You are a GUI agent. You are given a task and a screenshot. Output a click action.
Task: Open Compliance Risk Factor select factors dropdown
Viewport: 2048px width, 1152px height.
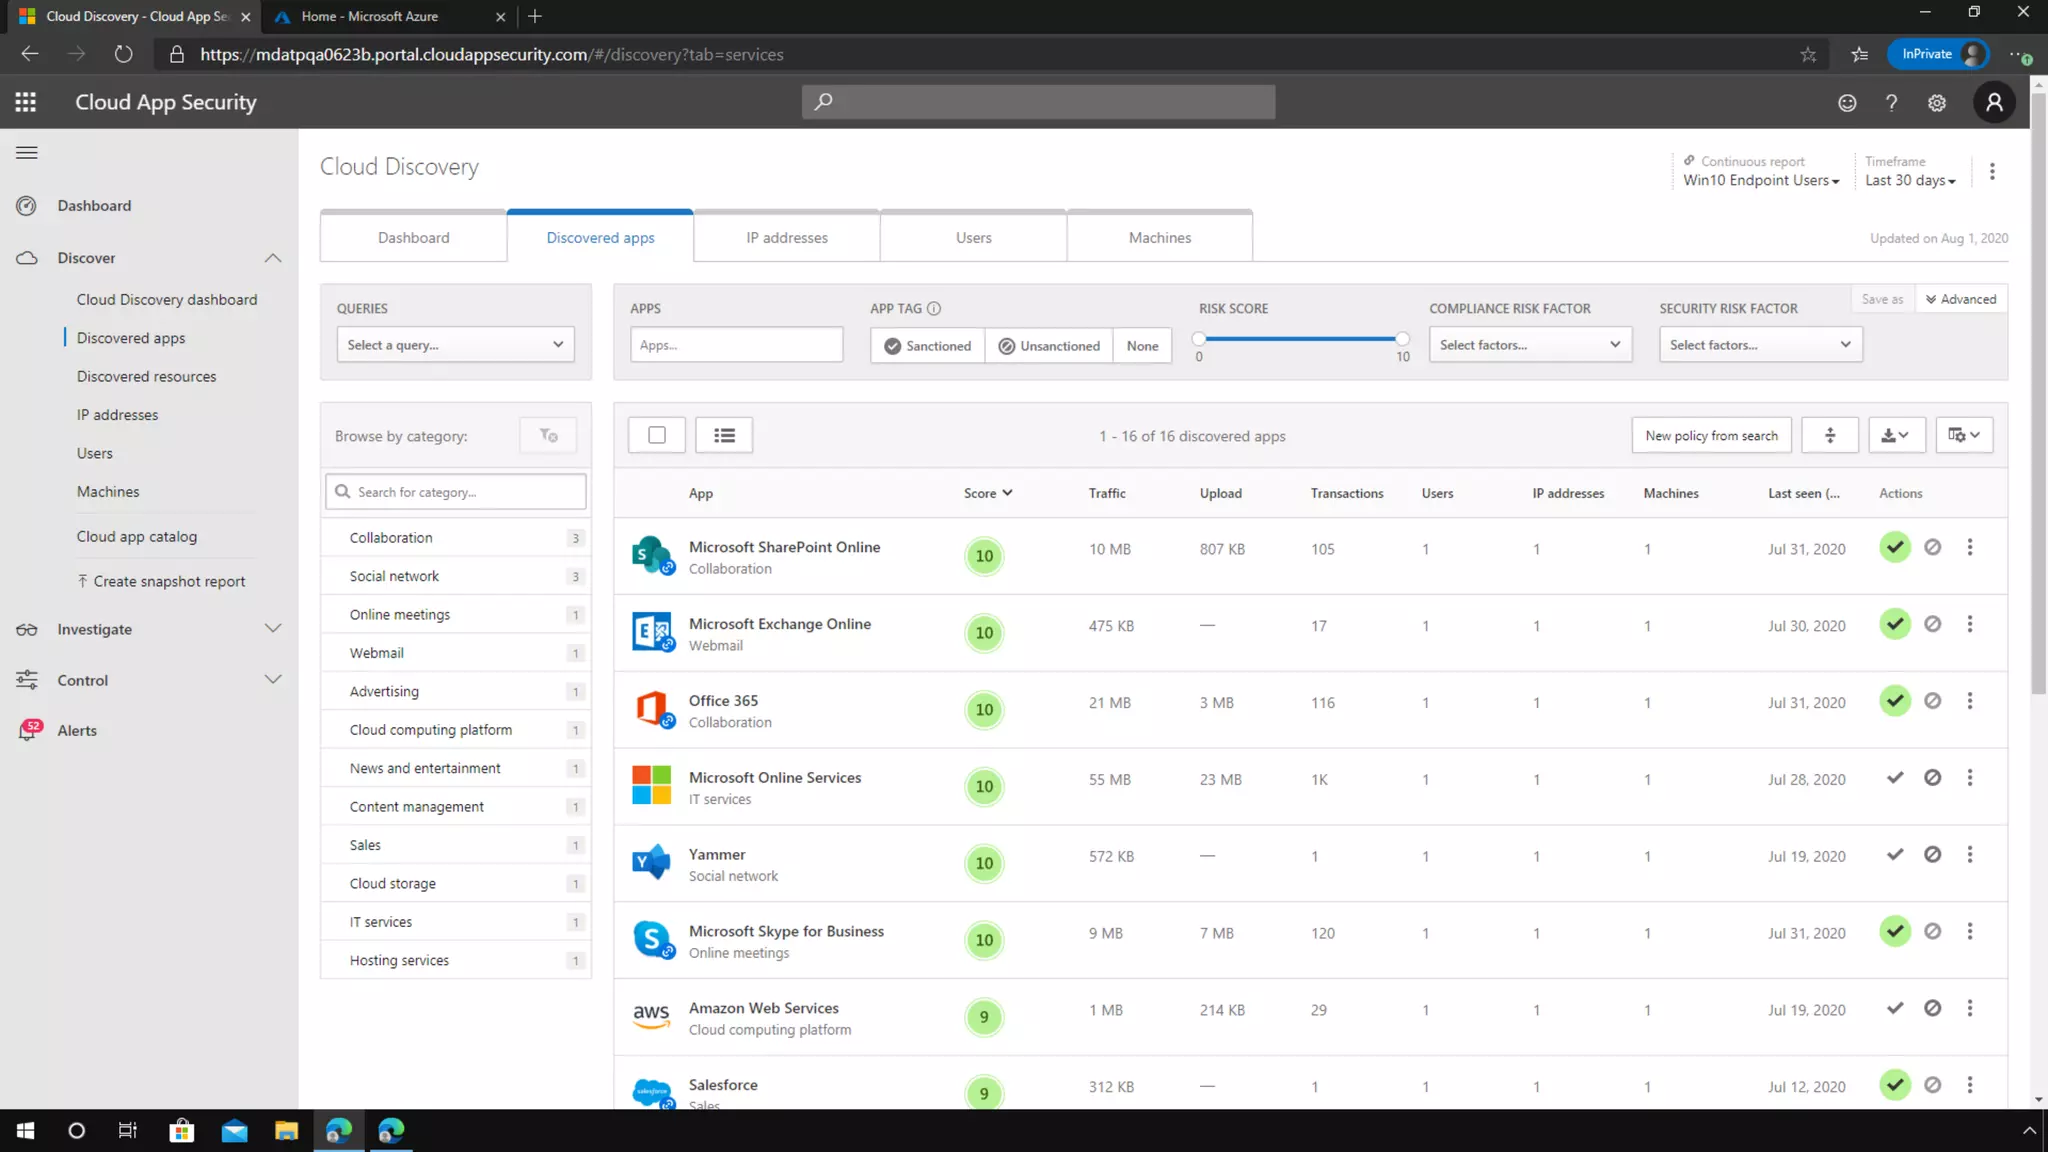coord(1529,345)
